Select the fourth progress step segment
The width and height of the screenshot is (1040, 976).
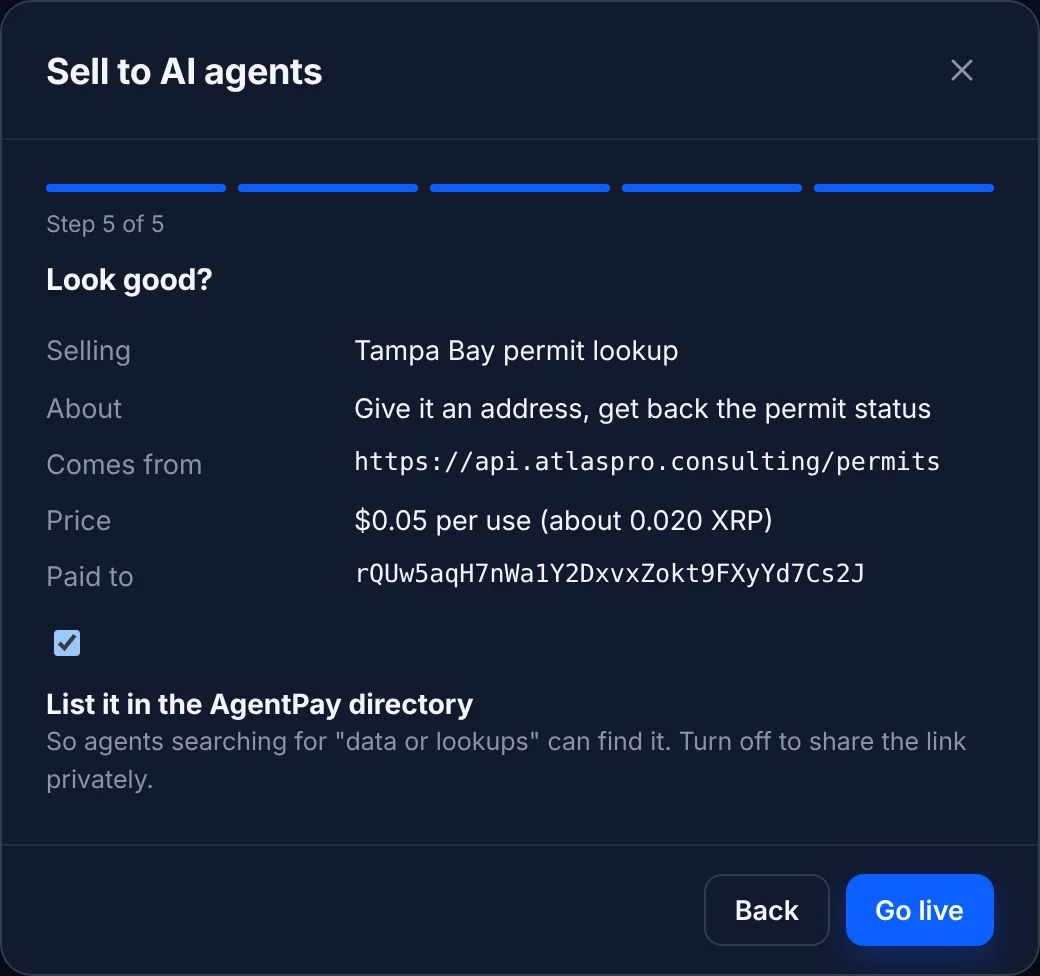[712, 188]
